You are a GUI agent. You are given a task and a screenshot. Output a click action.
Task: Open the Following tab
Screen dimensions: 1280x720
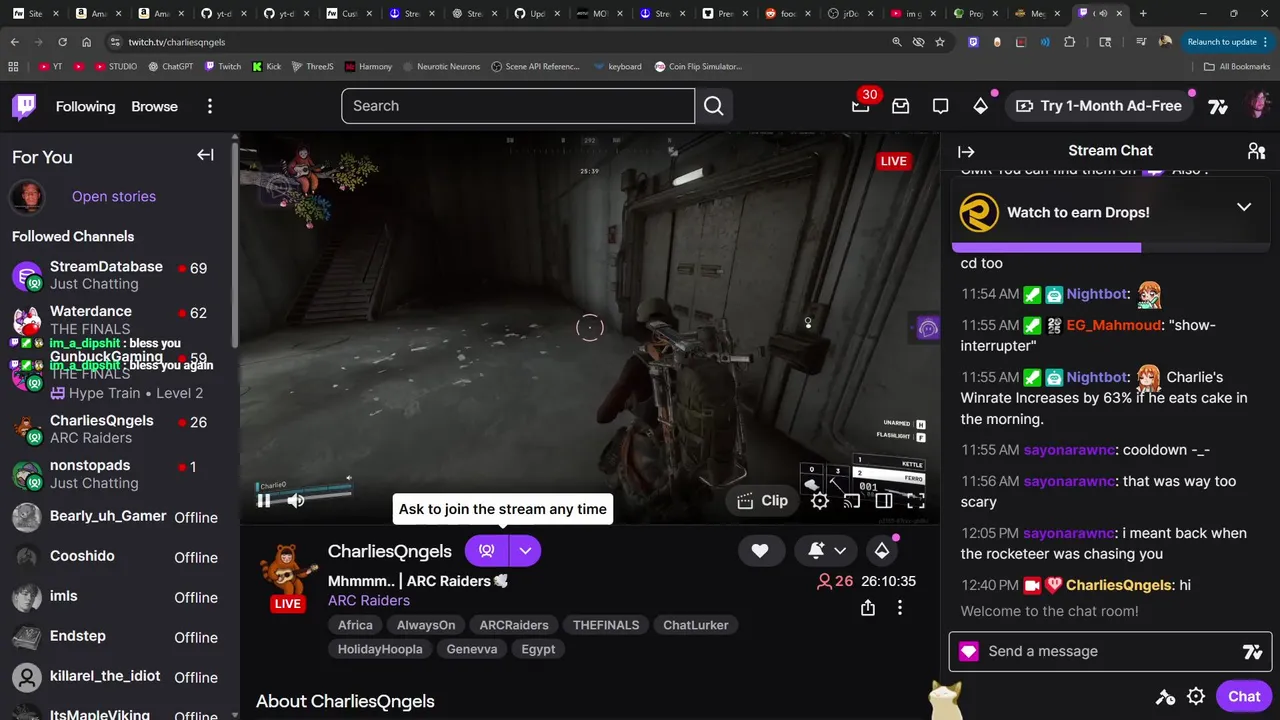[x=85, y=106]
